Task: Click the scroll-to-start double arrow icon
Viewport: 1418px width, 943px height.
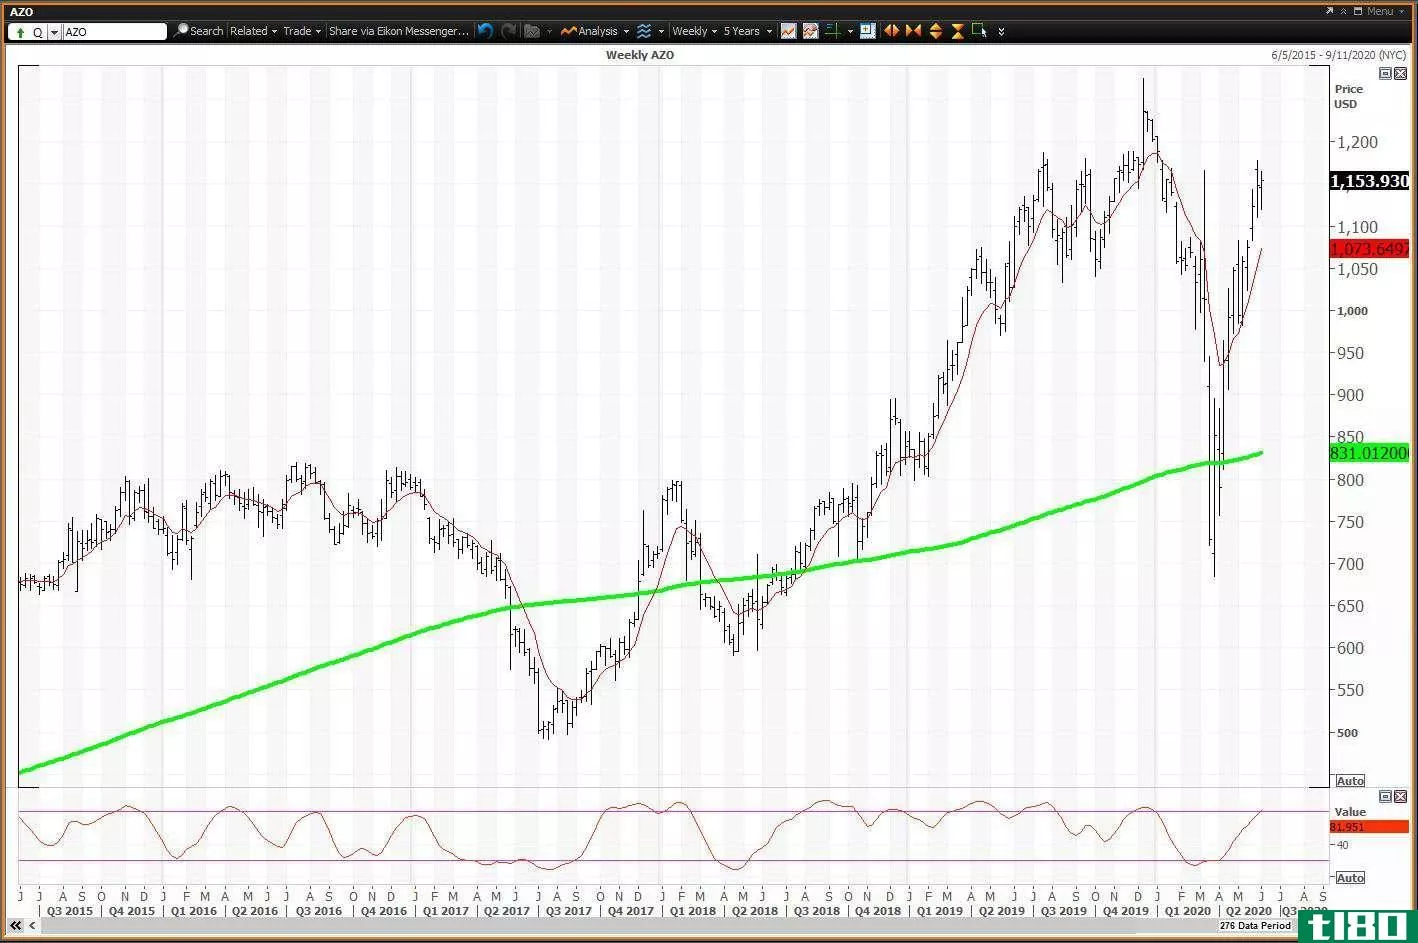Action: point(15,926)
